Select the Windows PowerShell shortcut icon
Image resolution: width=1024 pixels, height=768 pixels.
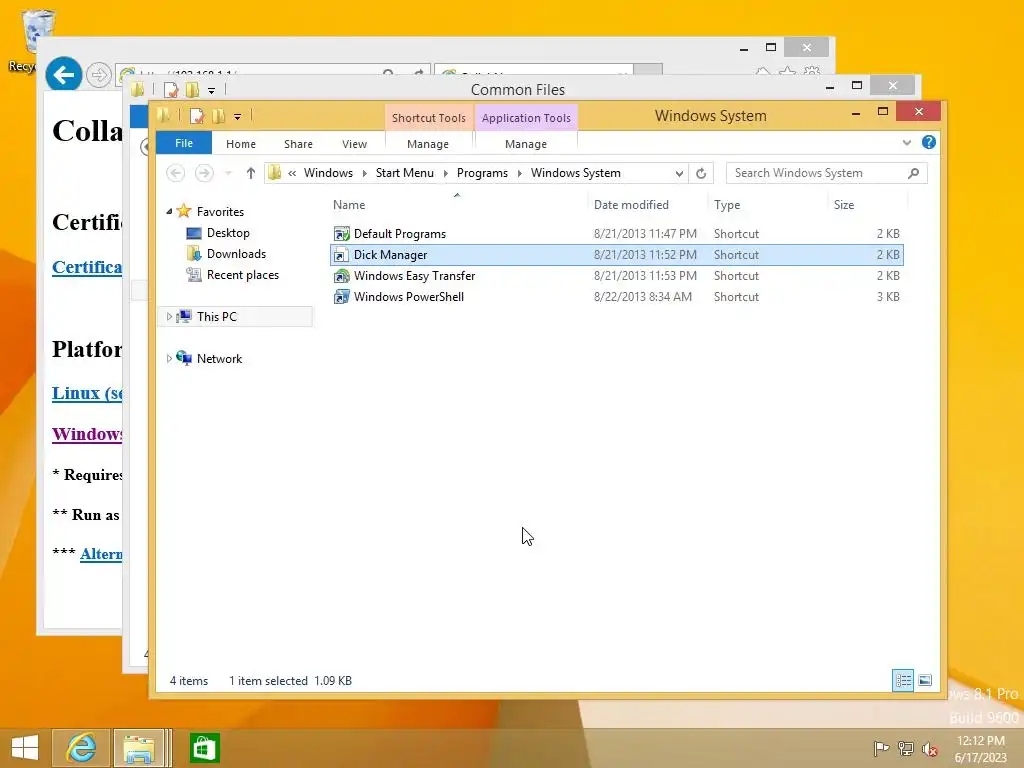pos(341,296)
